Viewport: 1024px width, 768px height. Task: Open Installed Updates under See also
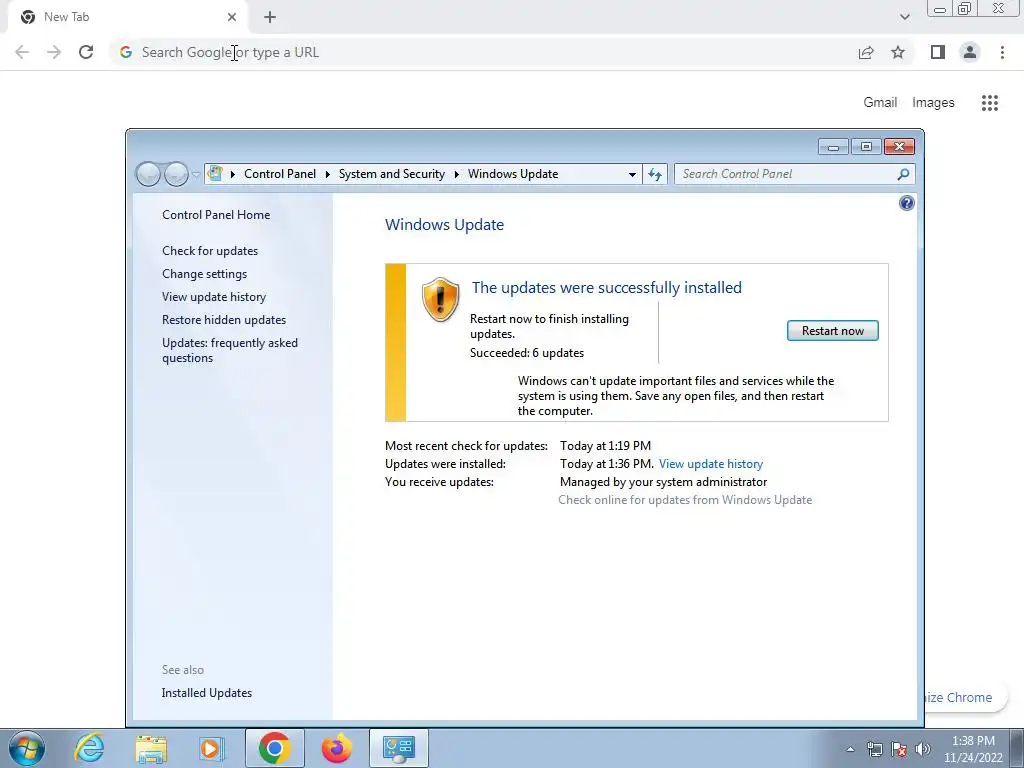pos(206,693)
